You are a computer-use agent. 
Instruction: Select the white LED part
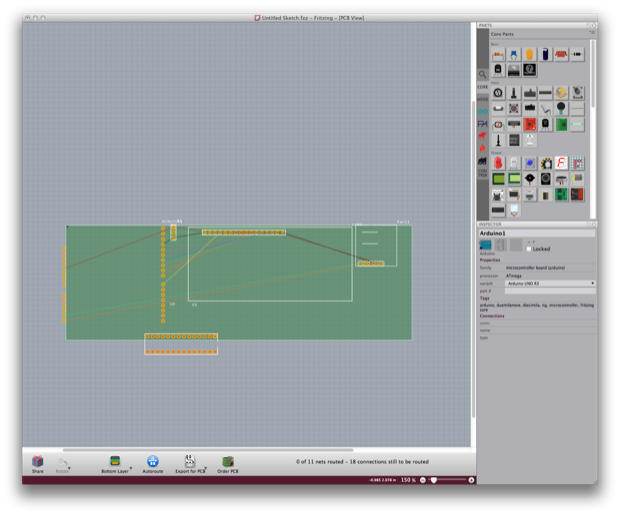(514, 163)
